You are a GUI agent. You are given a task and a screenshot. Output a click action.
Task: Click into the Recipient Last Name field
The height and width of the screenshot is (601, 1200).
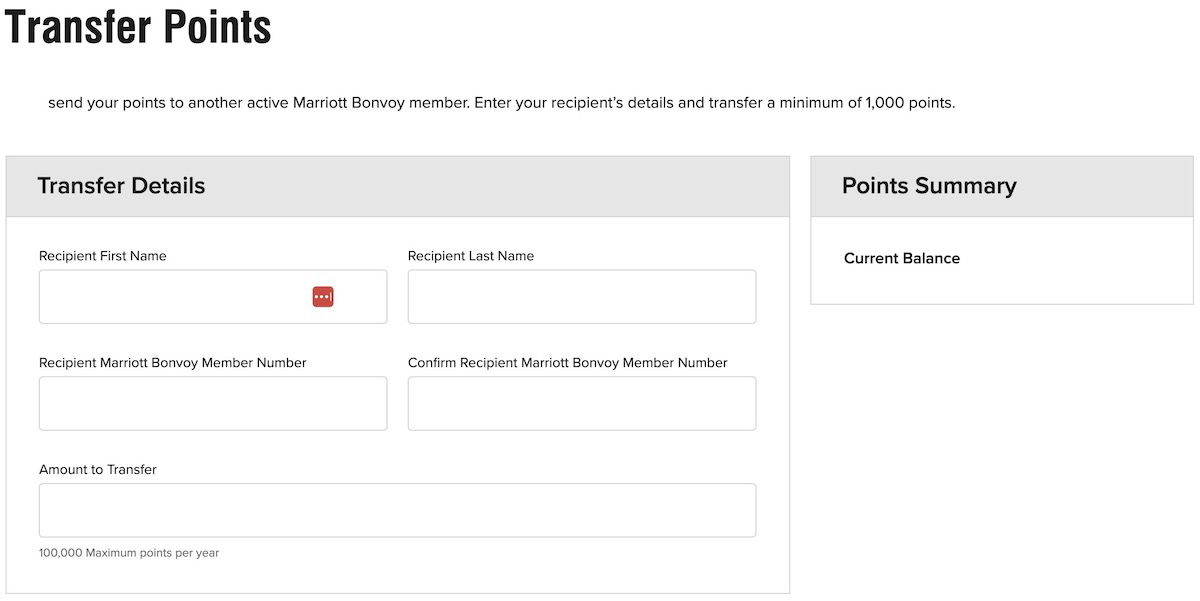click(x=581, y=297)
